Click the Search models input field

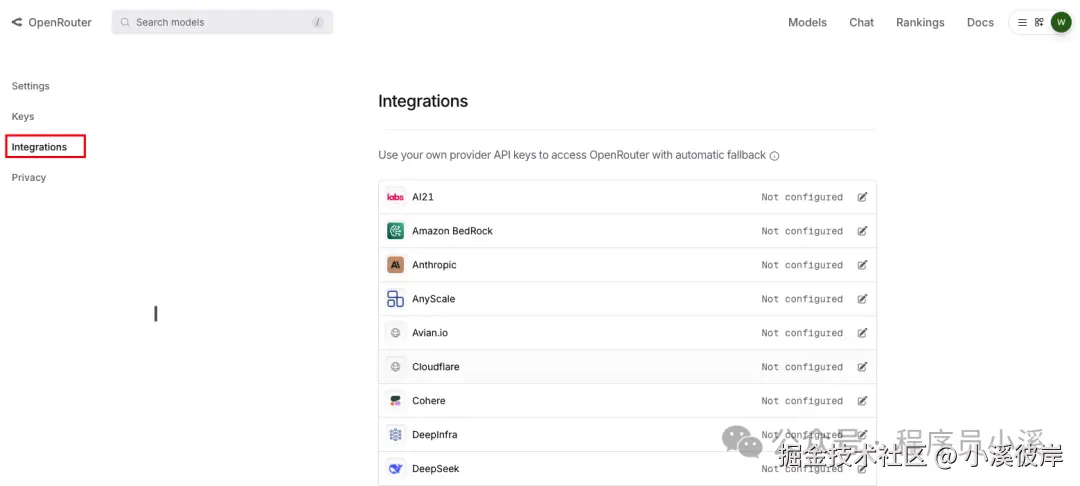pos(222,22)
